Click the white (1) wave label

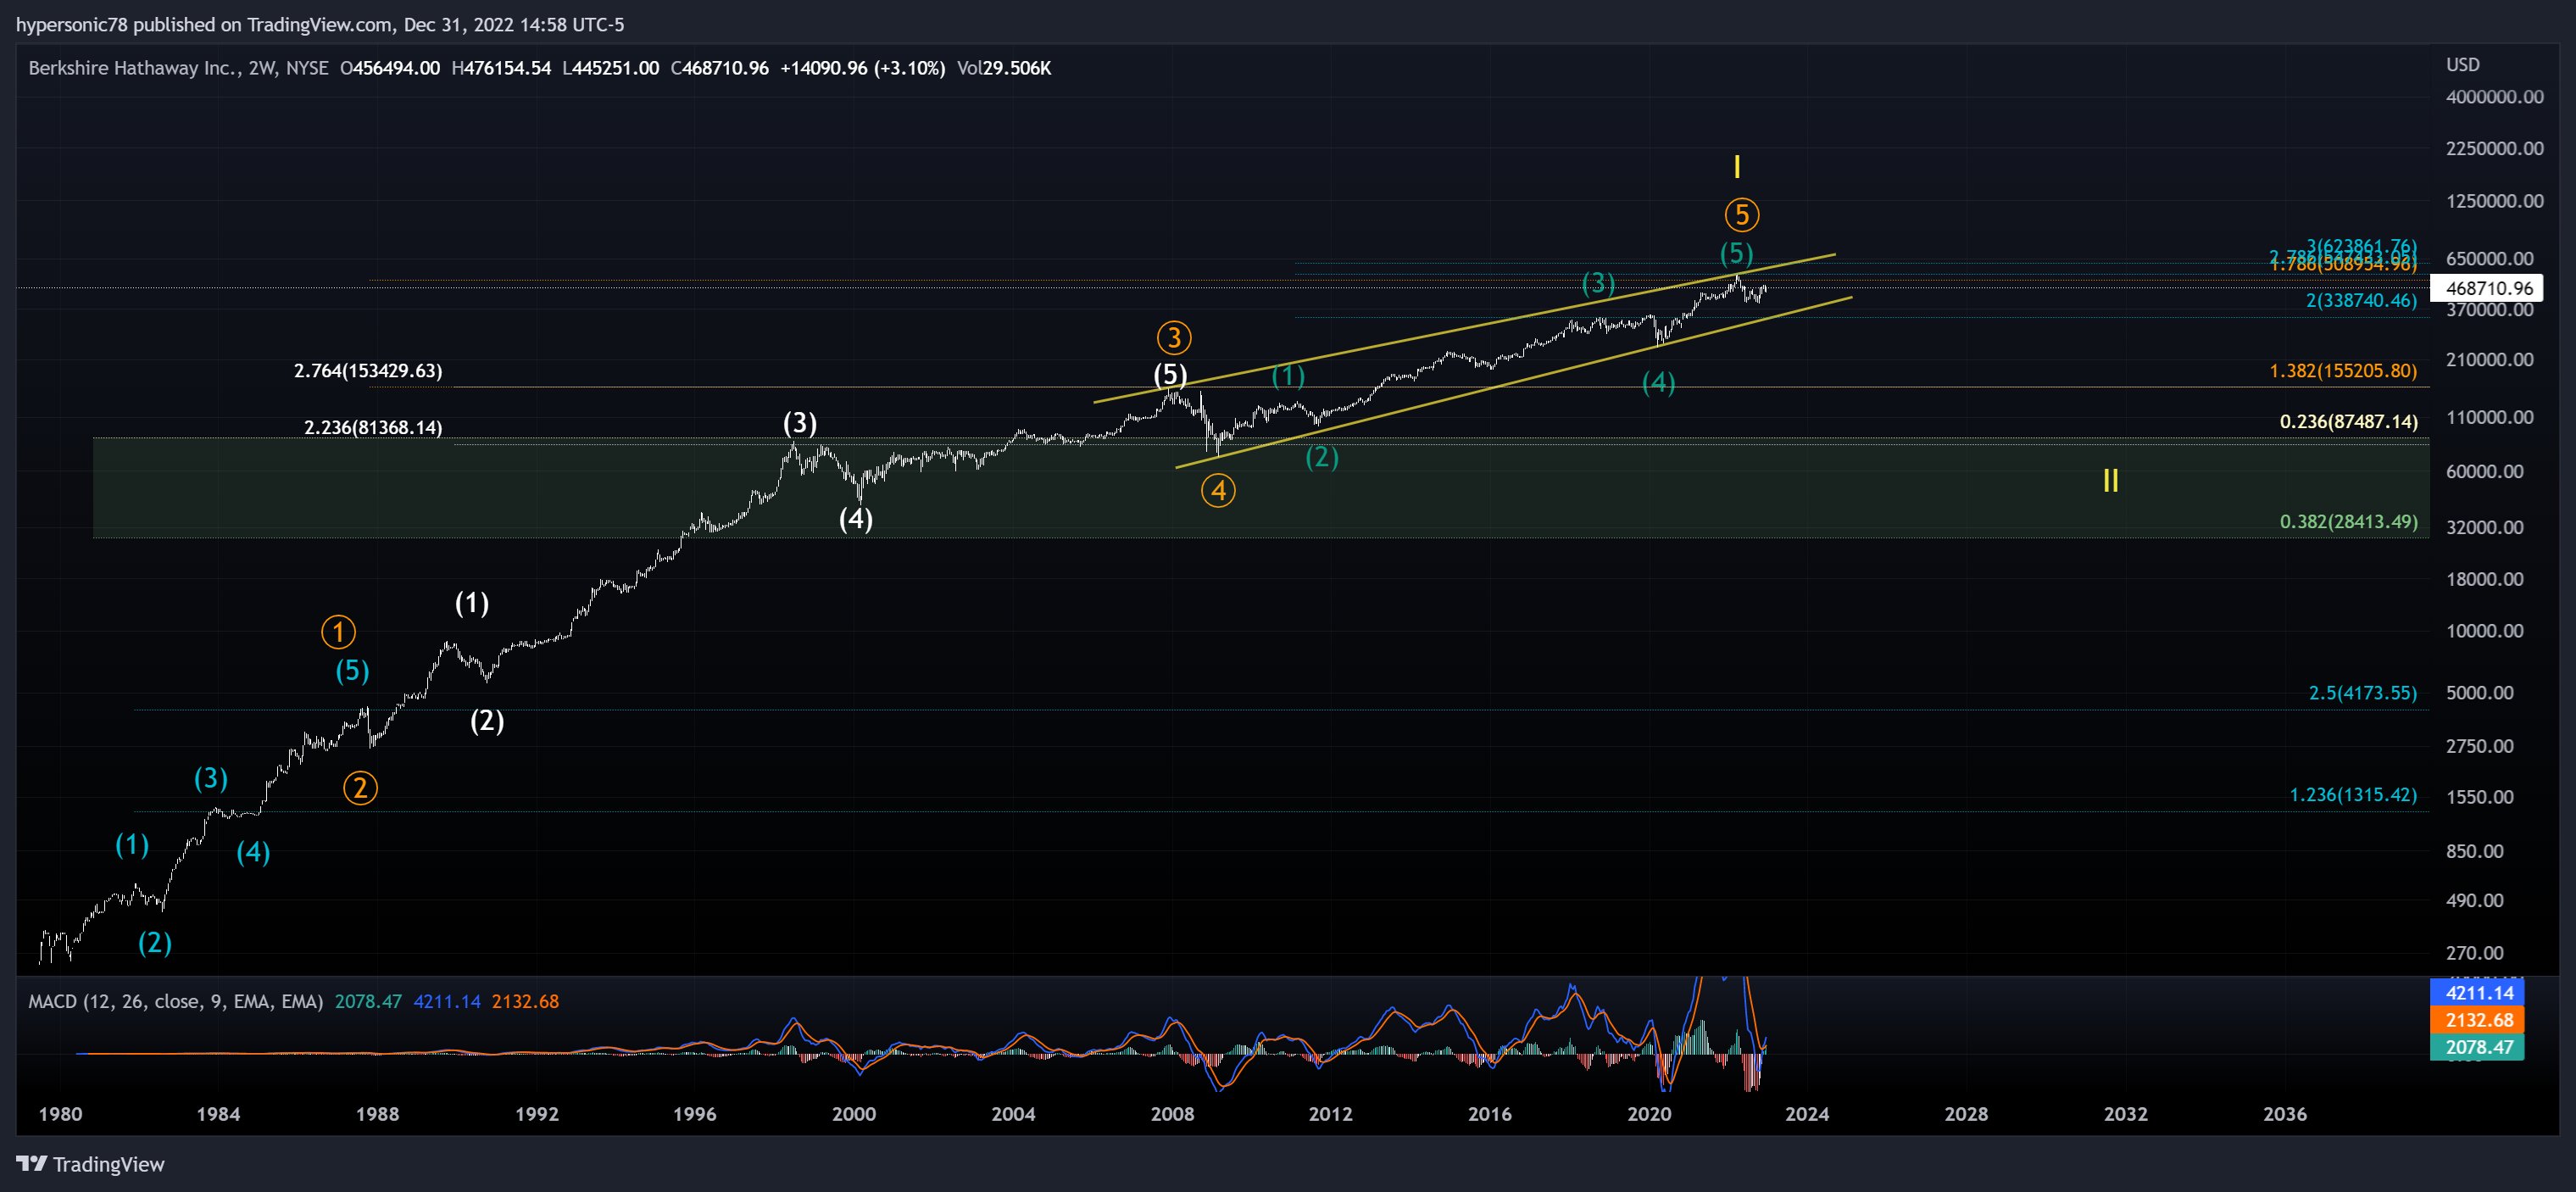tap(472, 603)
